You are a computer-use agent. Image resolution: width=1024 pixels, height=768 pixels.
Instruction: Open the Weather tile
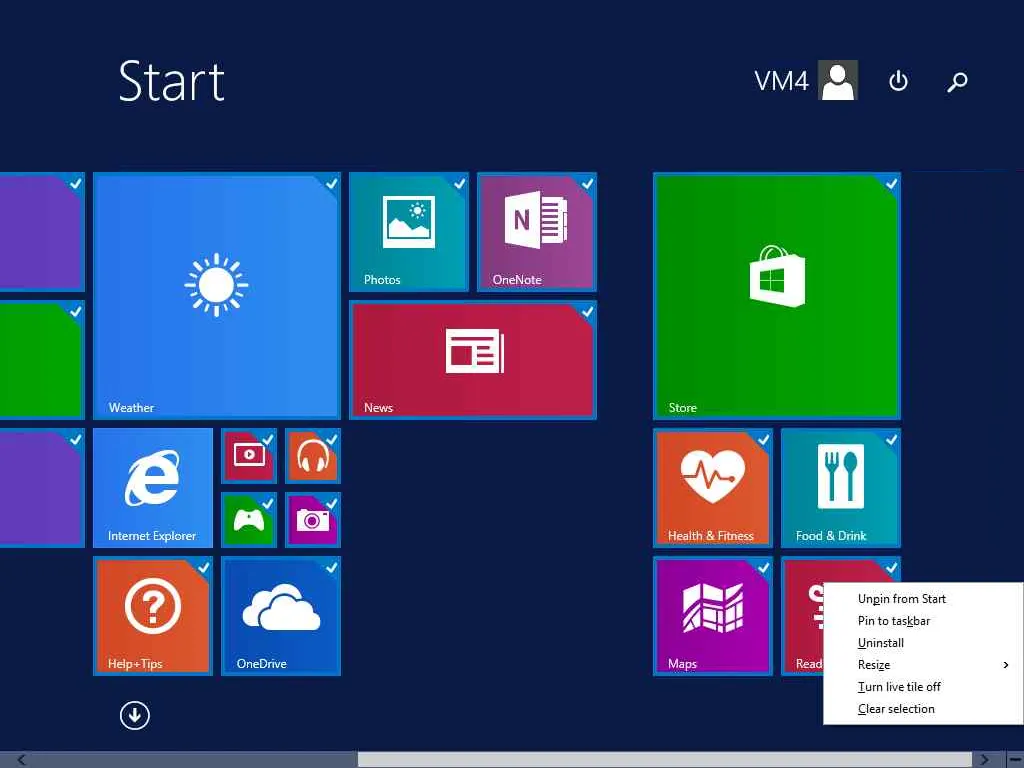tap(216, 295)
